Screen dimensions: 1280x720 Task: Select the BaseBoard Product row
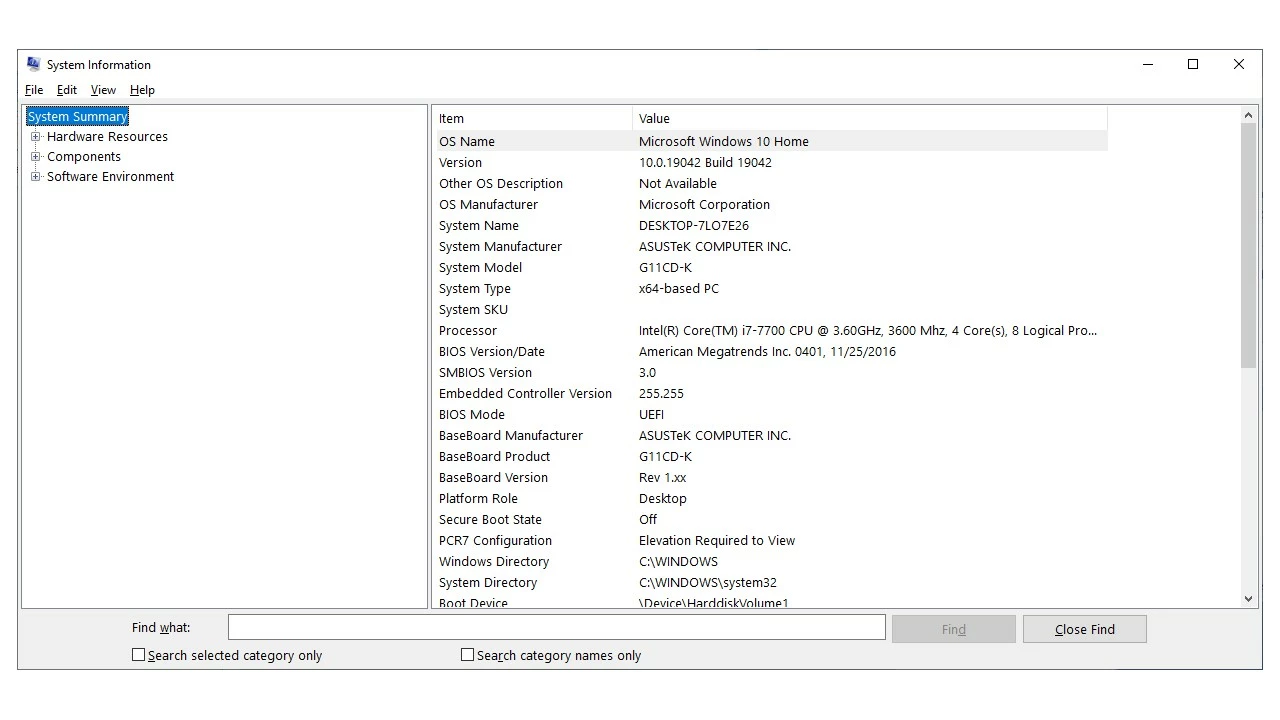coord(771,456)
